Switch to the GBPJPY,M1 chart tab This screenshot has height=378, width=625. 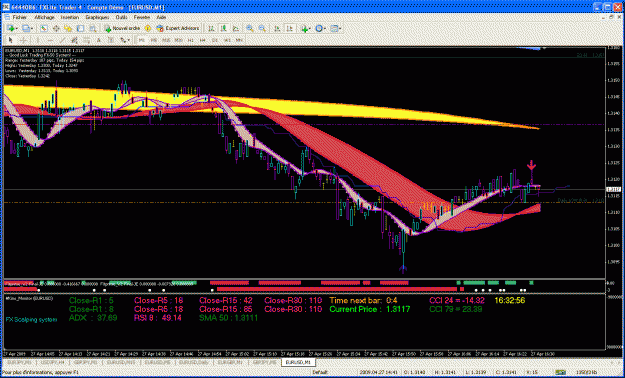[x=85, y=362]
